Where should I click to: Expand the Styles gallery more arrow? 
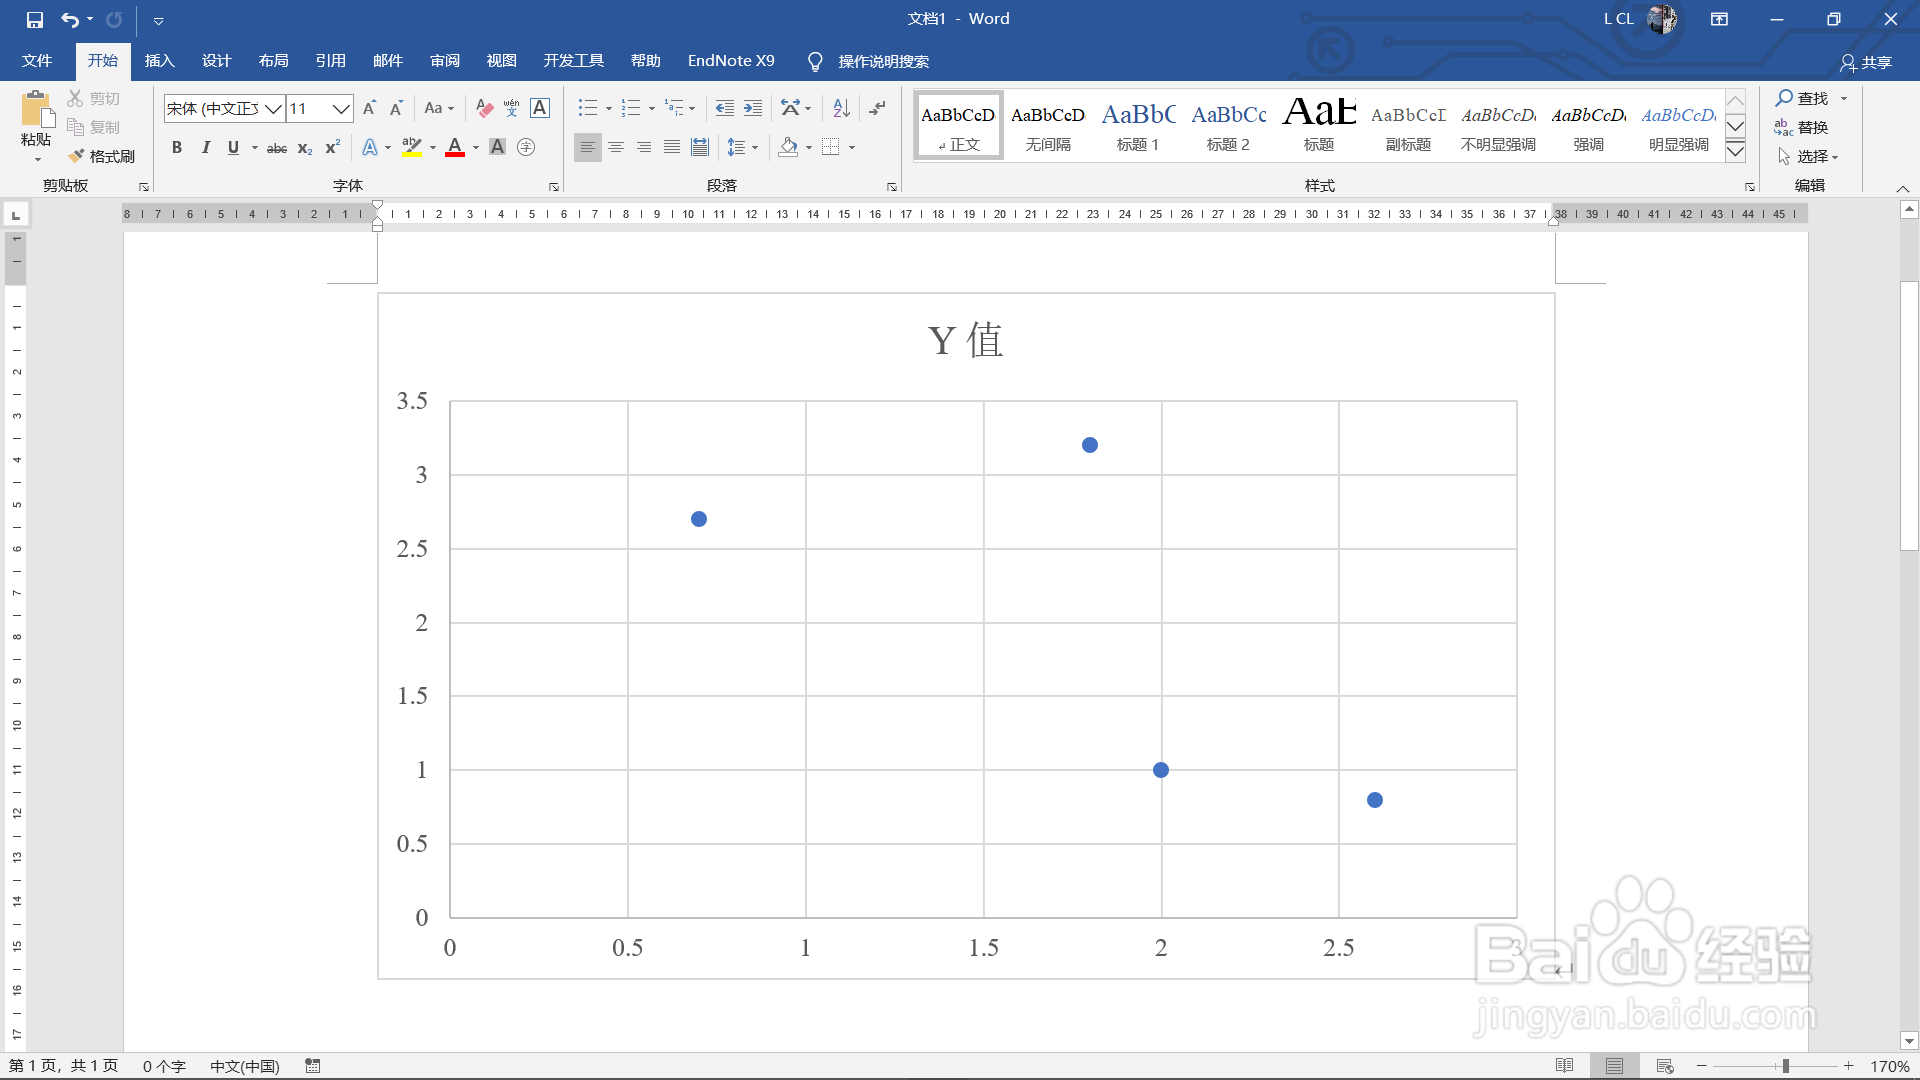coord(1736,151)
